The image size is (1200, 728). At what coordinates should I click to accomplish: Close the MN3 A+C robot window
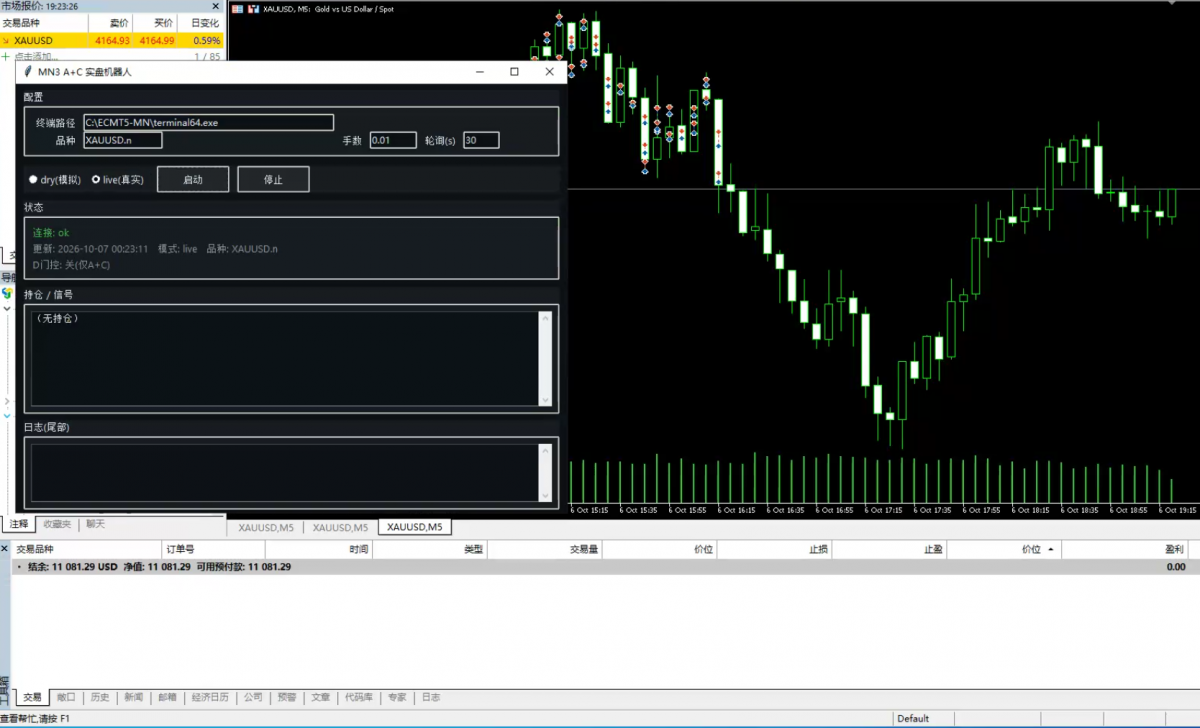click(549, 72)
